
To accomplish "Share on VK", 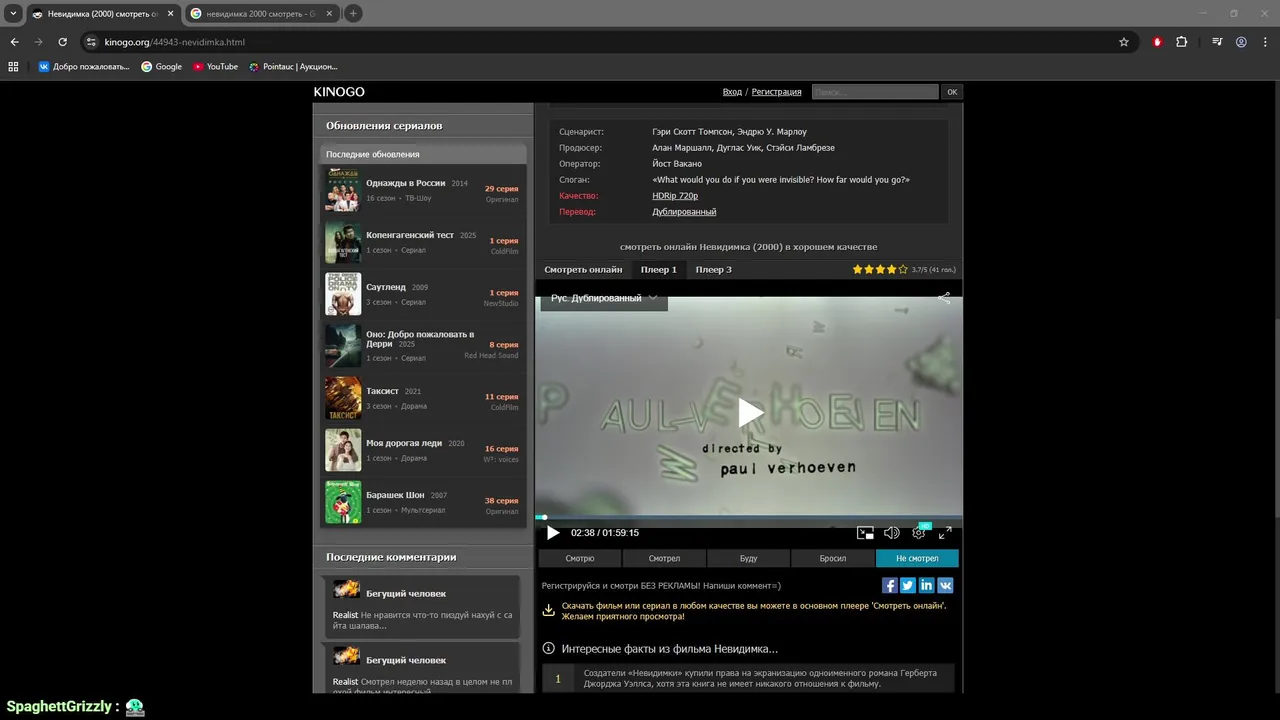I will 945,586.
